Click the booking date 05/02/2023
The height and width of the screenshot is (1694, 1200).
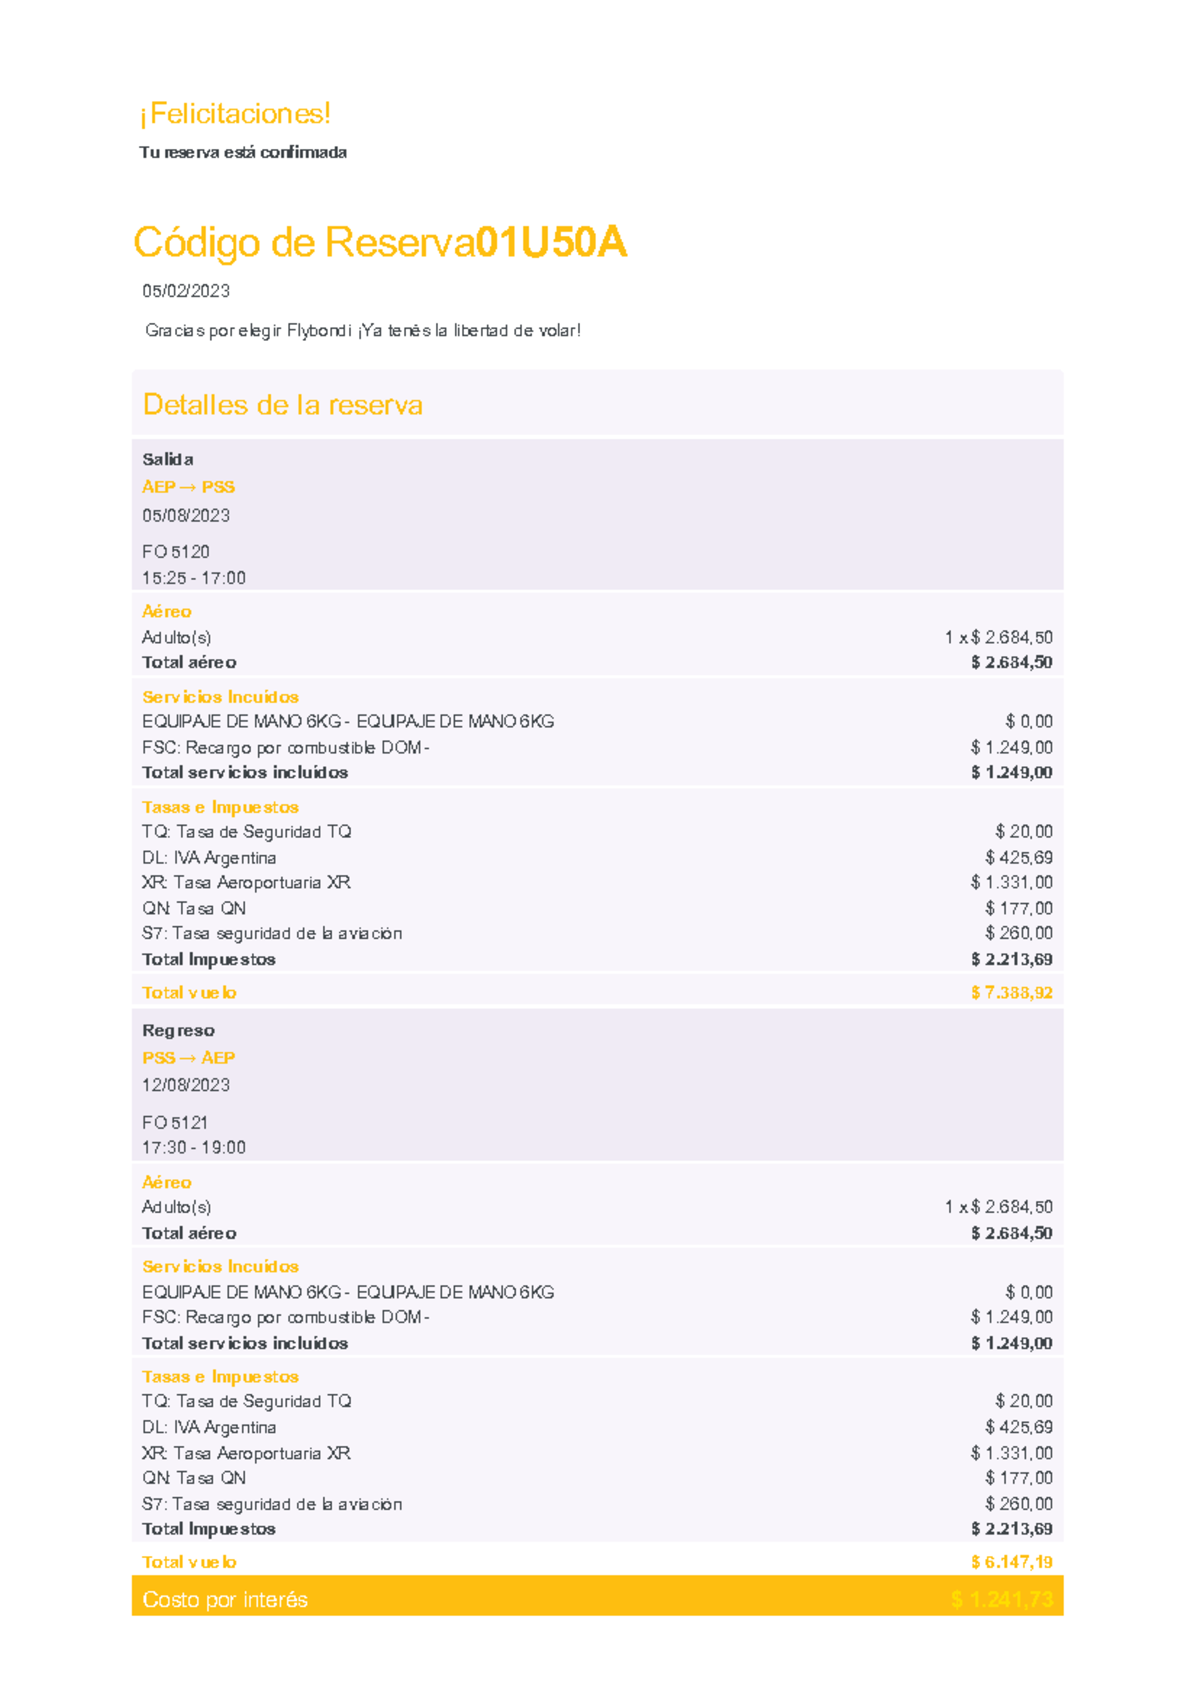186,291
